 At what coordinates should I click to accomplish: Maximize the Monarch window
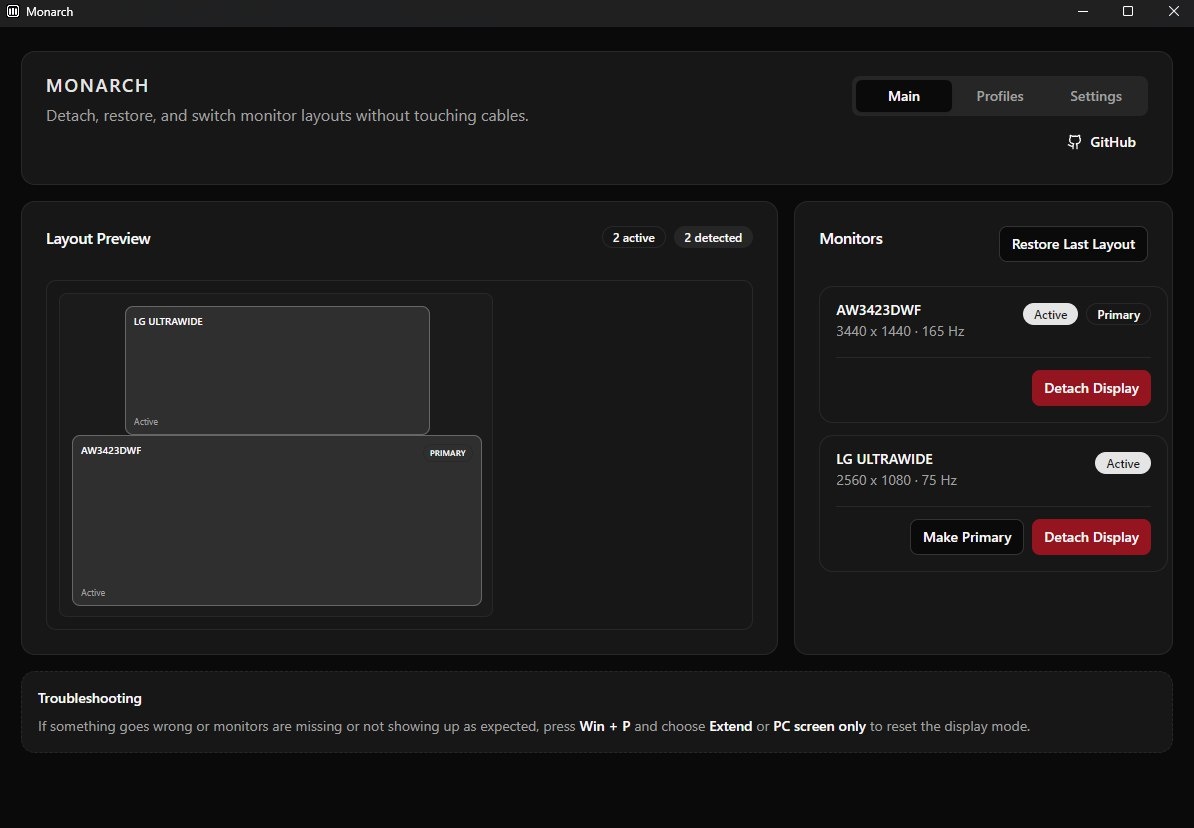(1128, 11)
